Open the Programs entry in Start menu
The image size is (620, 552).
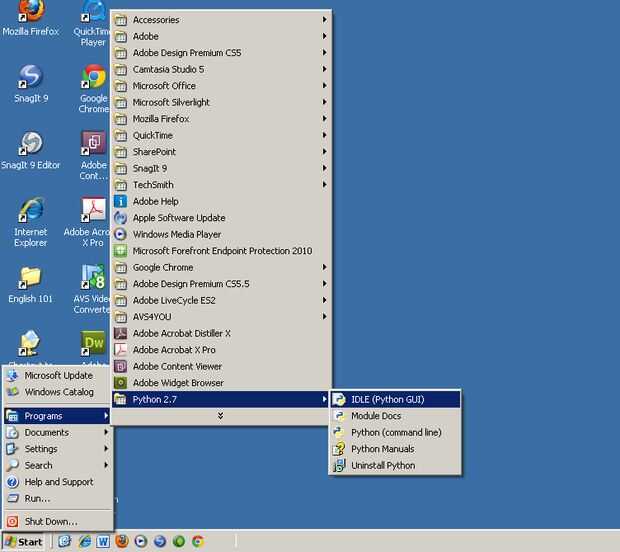[58, 416]
